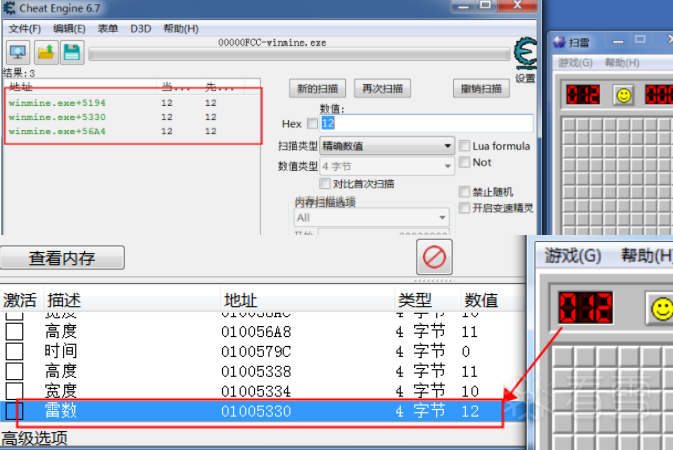Activate checkbox for 时间 row
Viewport: 673px width, 450px height.
14,351
